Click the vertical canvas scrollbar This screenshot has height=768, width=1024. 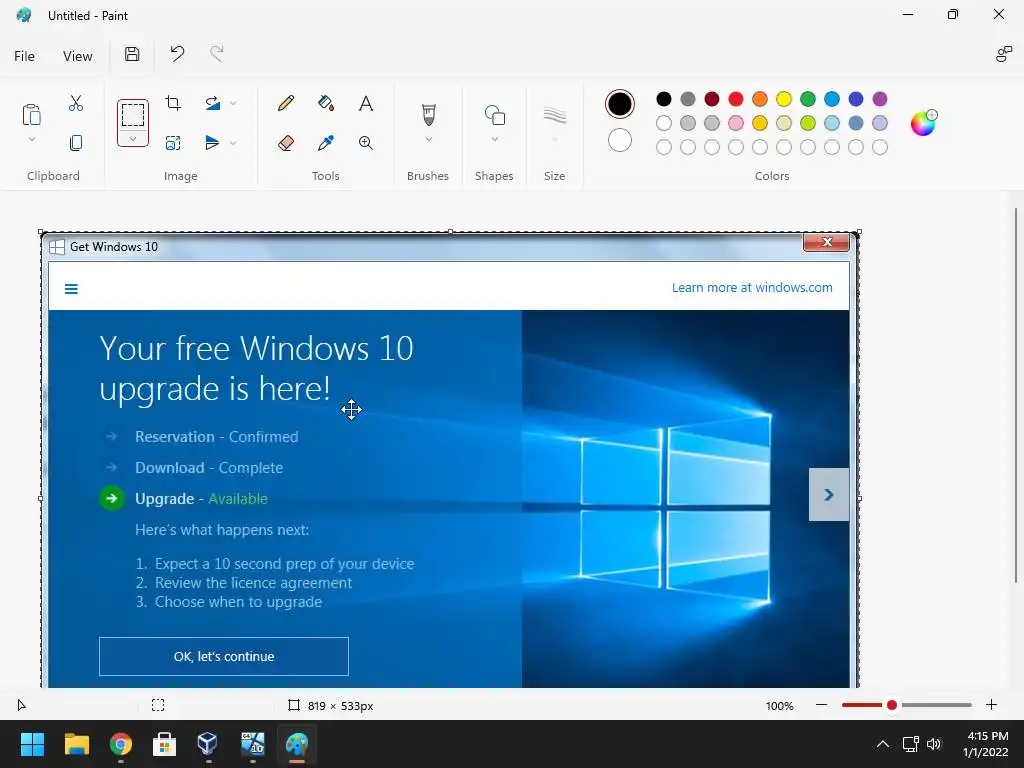tap(1016, 395)
